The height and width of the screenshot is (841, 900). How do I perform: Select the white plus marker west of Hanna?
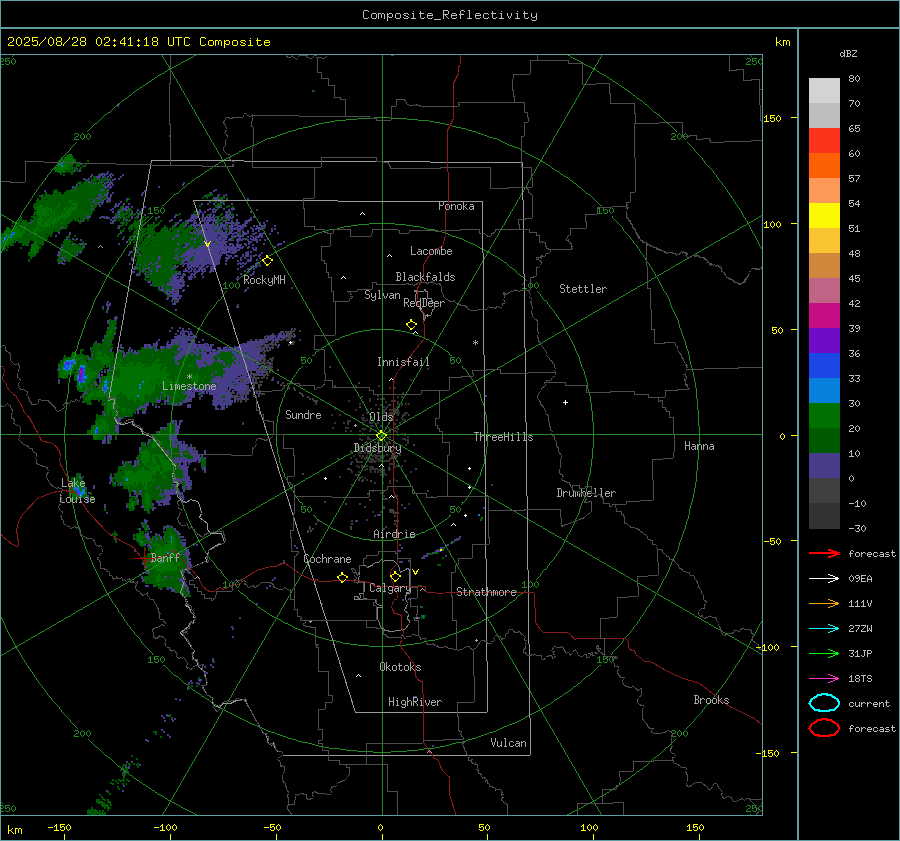click(565, 402)
